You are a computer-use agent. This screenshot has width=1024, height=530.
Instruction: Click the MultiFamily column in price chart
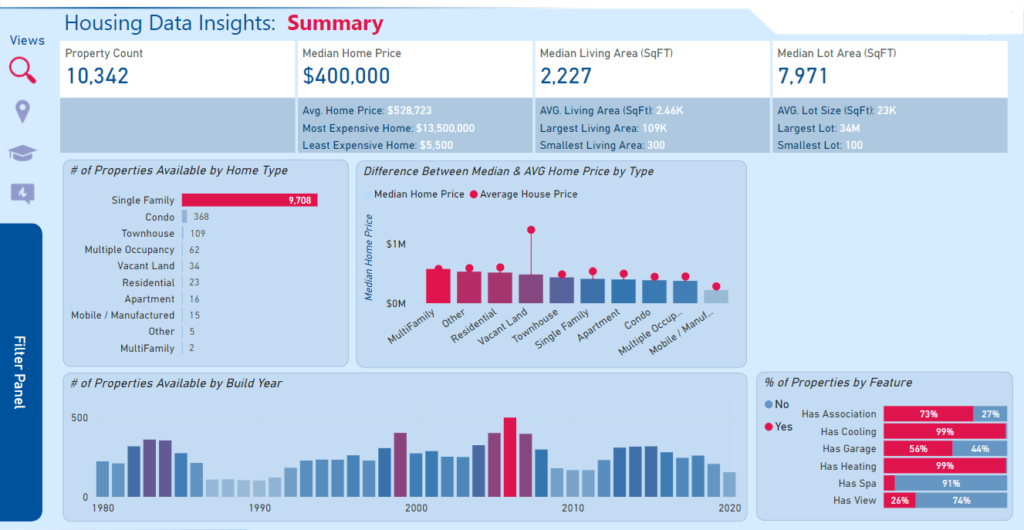(x=438, y=286)
